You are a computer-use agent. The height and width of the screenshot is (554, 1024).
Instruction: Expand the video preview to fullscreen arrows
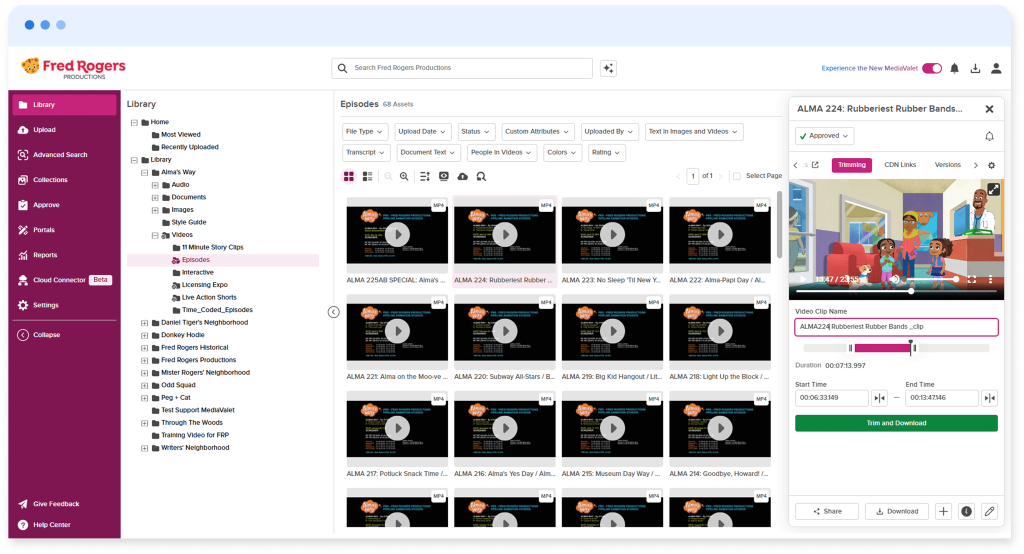(x=993, y=189)
